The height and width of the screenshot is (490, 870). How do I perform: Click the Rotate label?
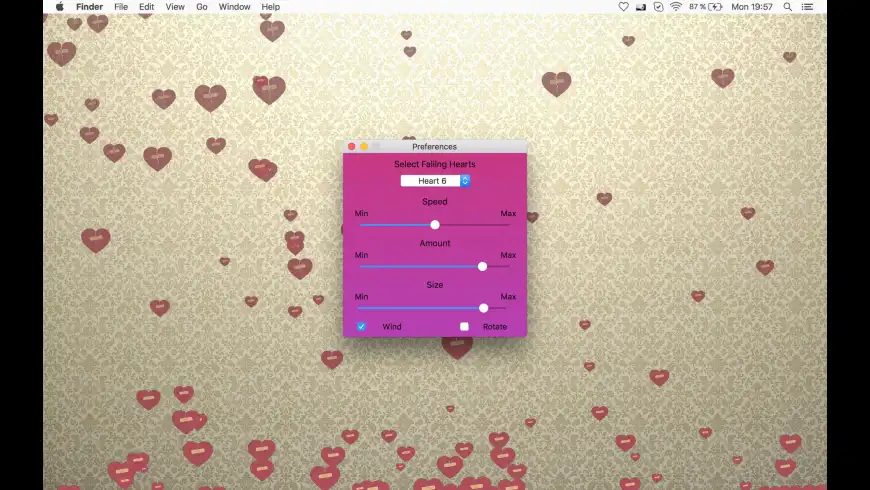[495, 327]
